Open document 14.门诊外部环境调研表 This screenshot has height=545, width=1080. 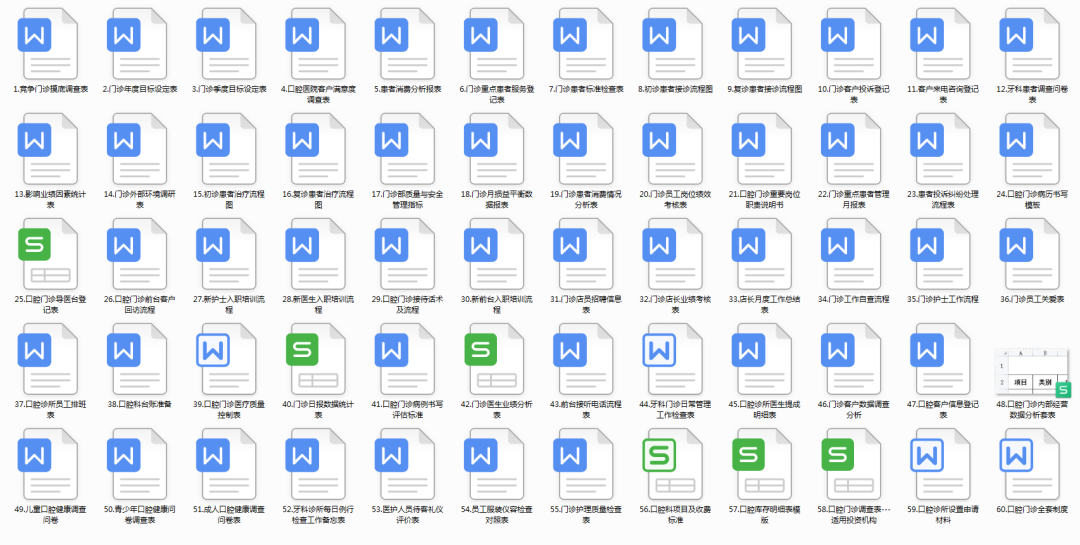tap(140, 150)
